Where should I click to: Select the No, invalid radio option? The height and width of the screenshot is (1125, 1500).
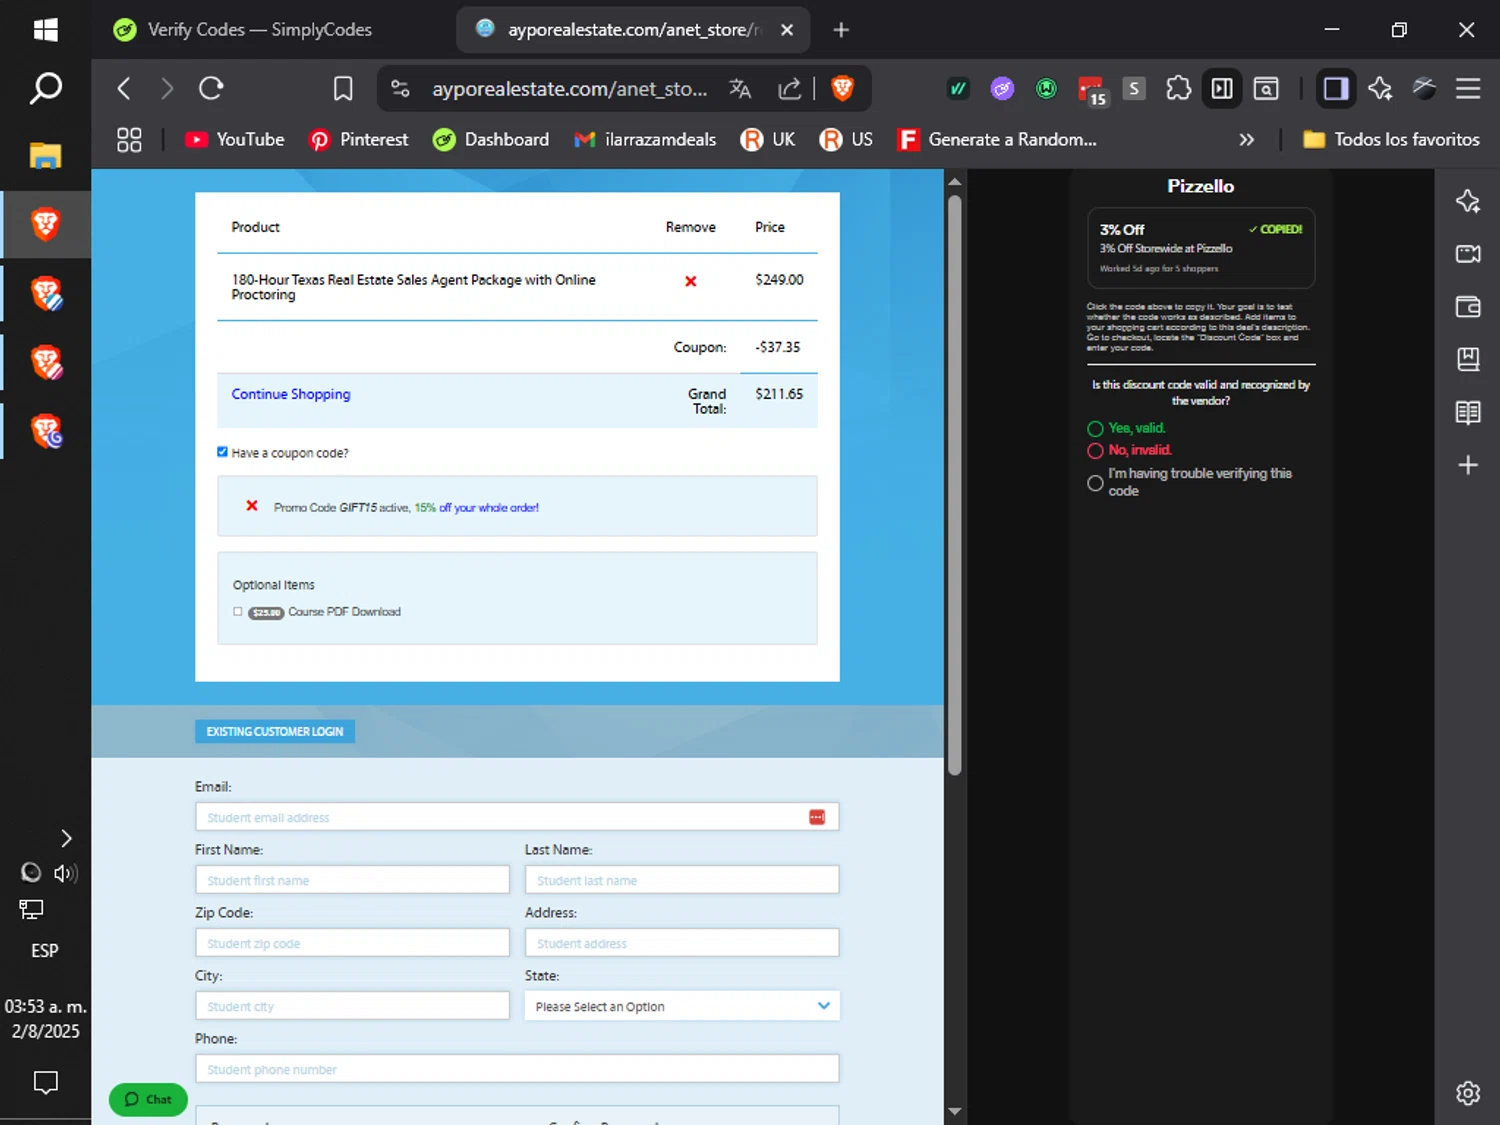(1095, 451)
